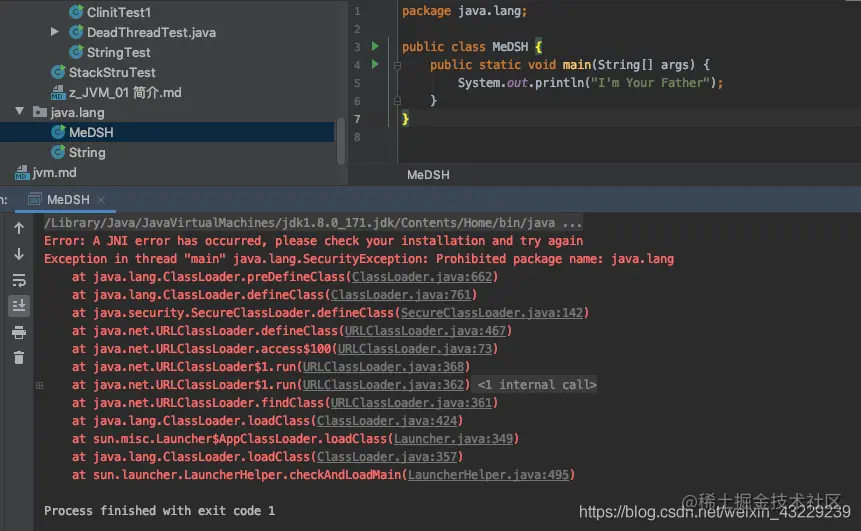Open the URLClassLoader.java:362 link
The height and width of the screenshot is (531, 861).
click(383, 385)
